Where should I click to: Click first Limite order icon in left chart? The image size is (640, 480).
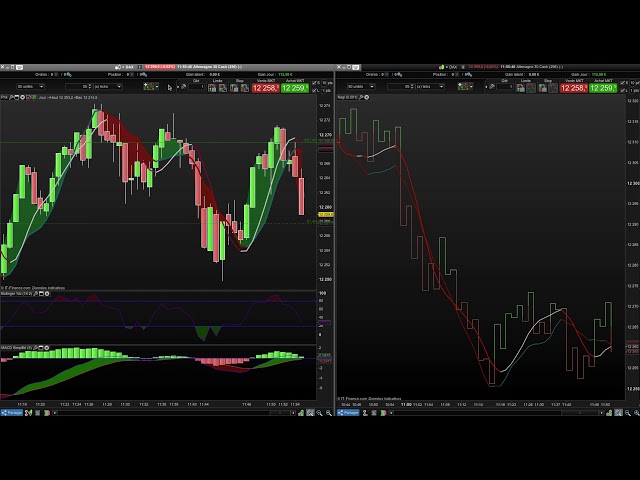211,88
